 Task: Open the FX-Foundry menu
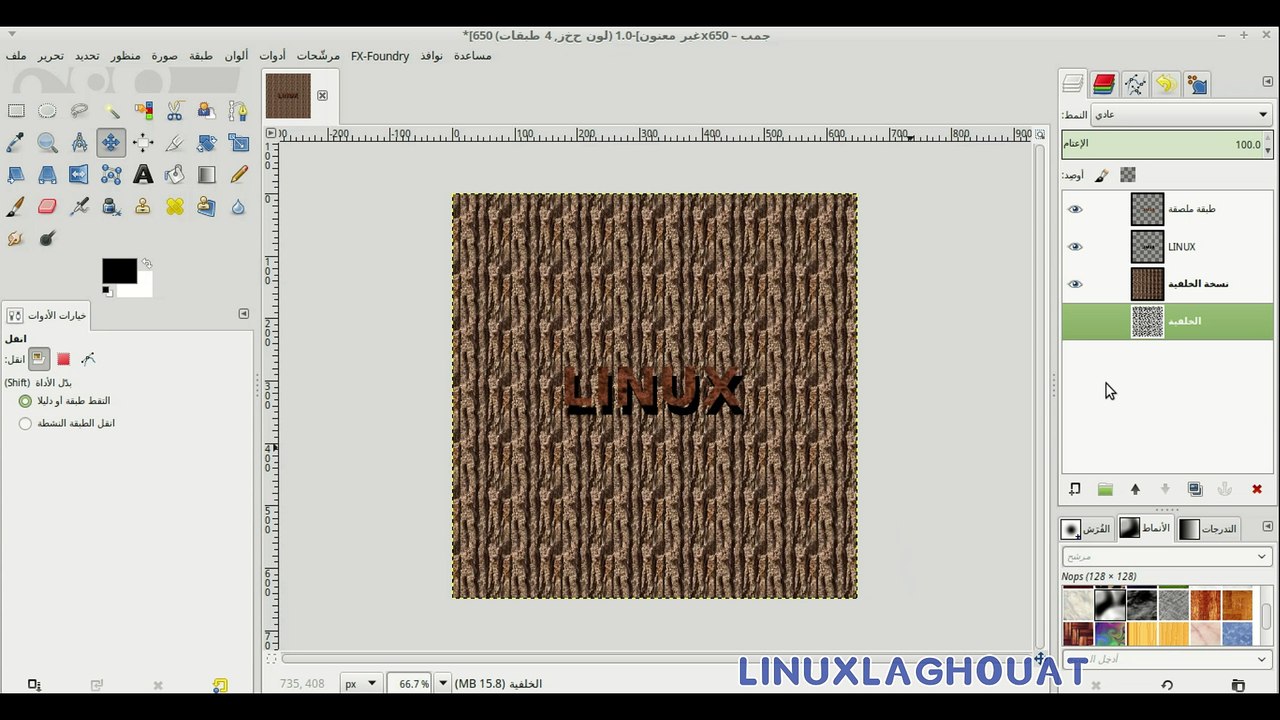380,56
